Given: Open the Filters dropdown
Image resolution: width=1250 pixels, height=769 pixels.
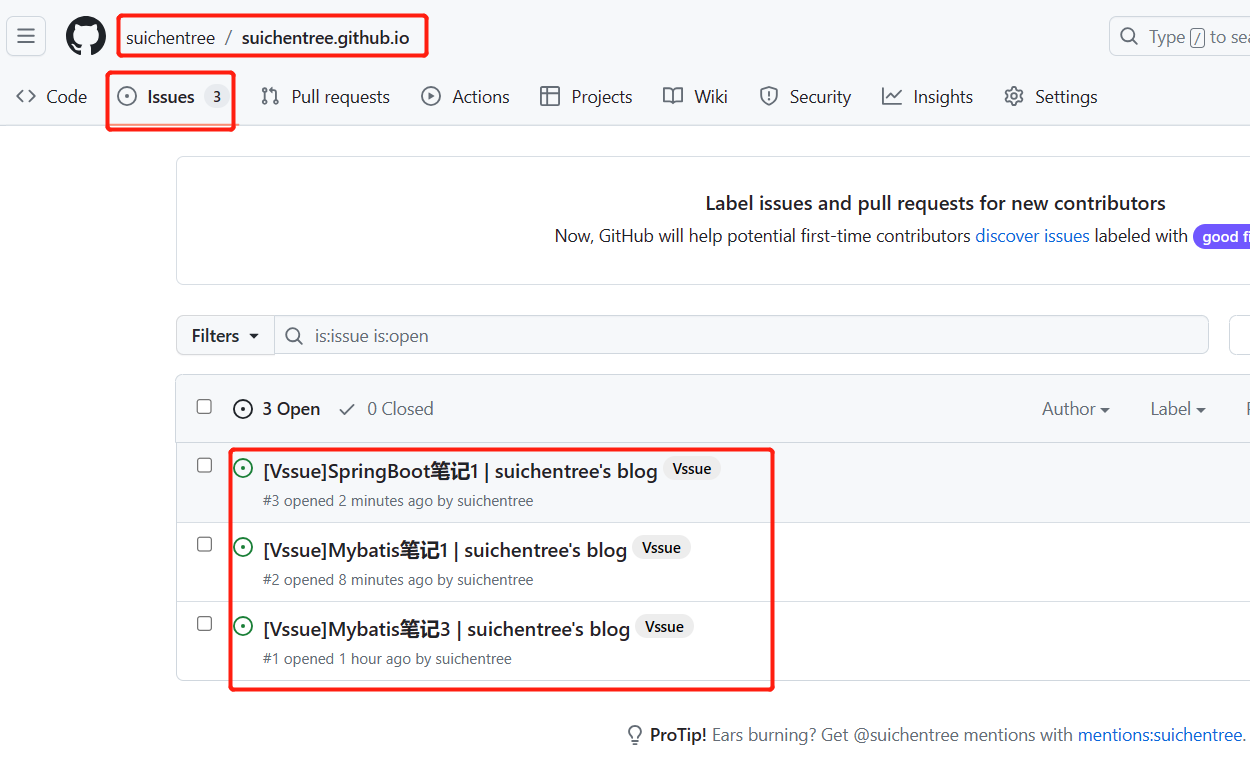Looking at the screenshot, I should [225, 336].
